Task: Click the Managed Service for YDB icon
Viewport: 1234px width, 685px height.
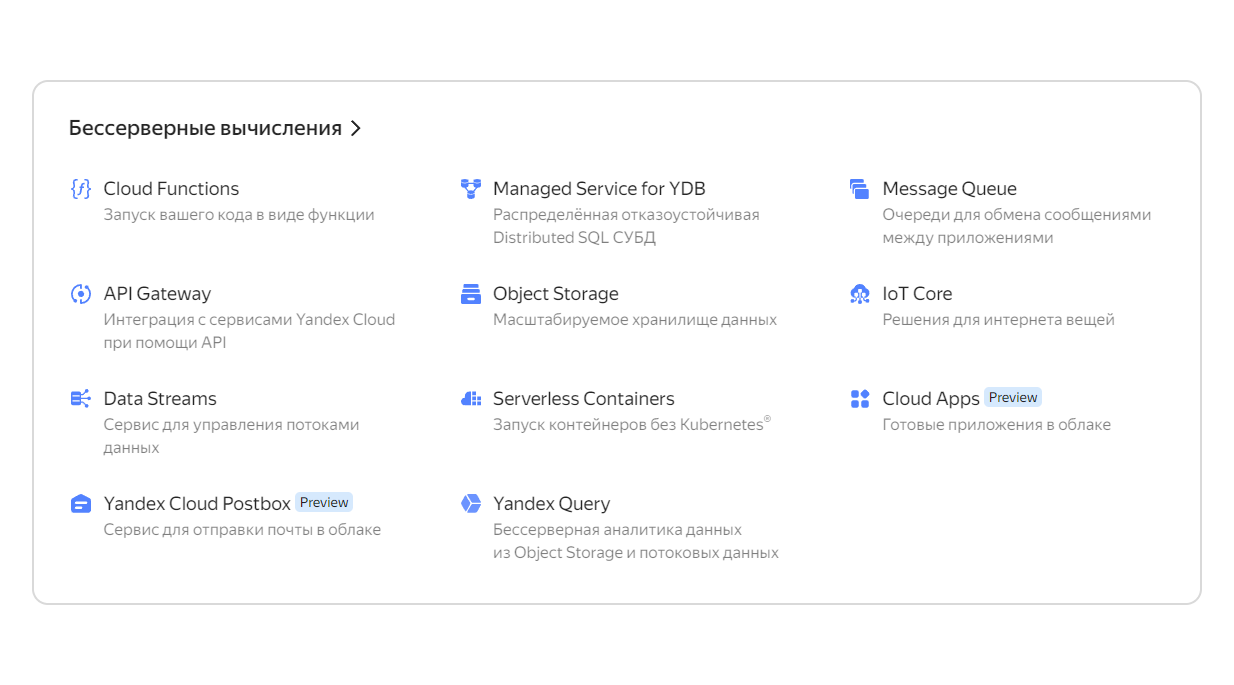Action: [x=471, y=189]
